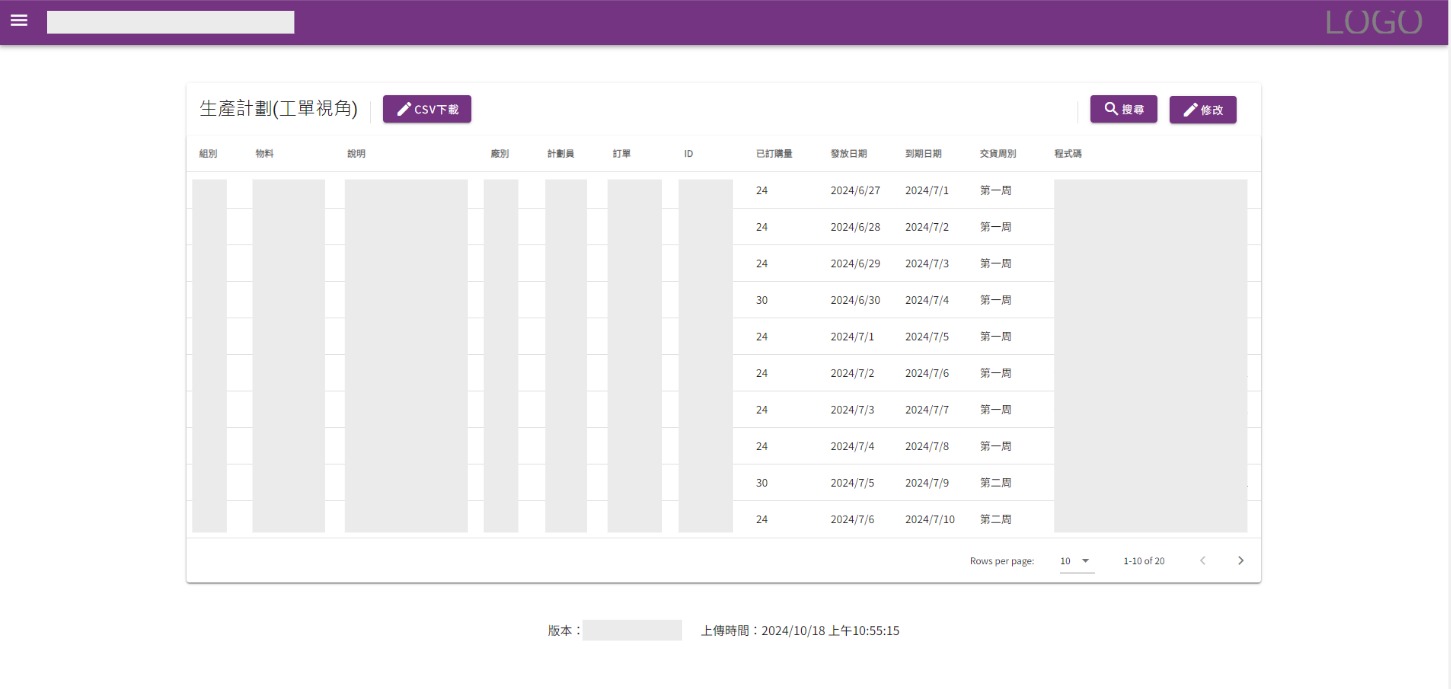Click the previous page arrow
The image size is (1451, 689).
(x=1202, y=561)
